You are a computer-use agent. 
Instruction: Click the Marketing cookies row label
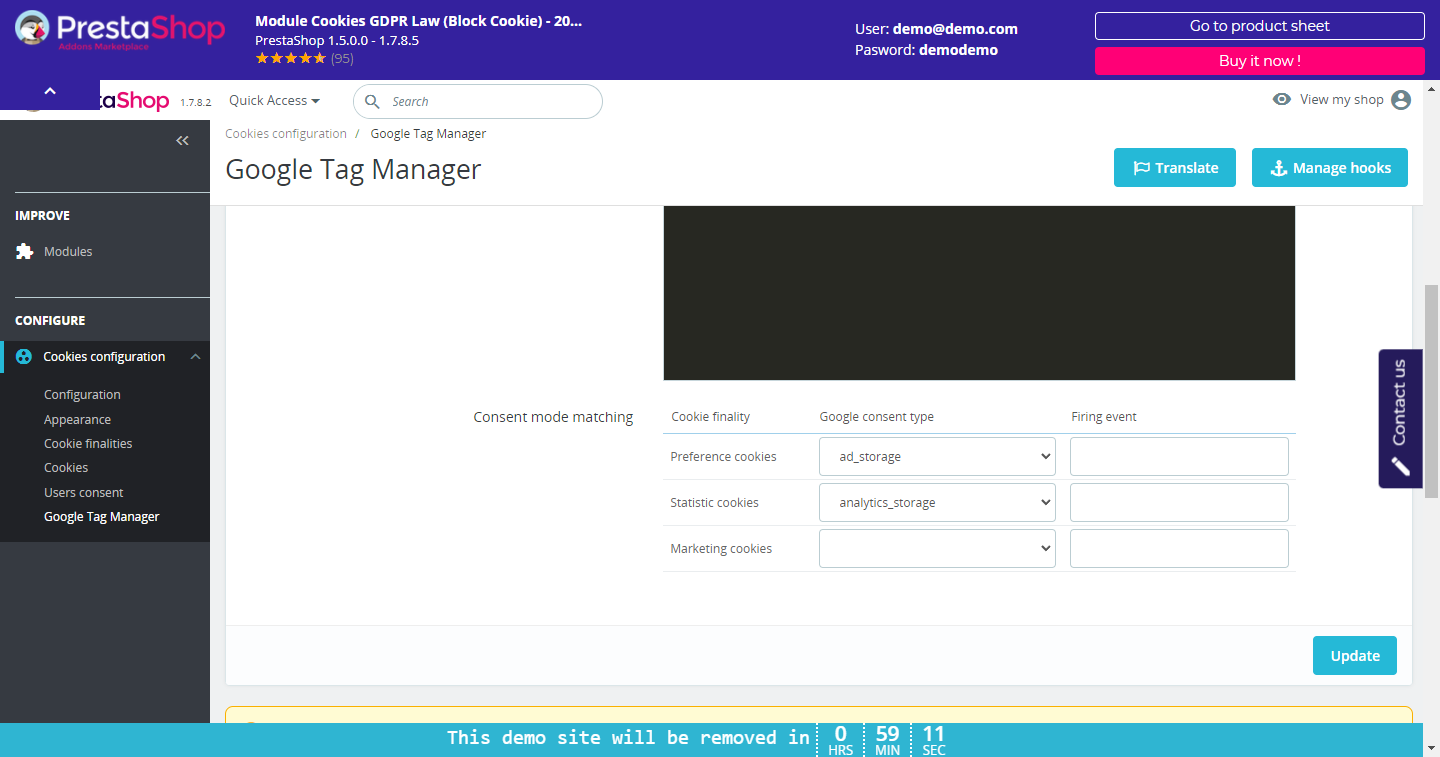point(721,549)
